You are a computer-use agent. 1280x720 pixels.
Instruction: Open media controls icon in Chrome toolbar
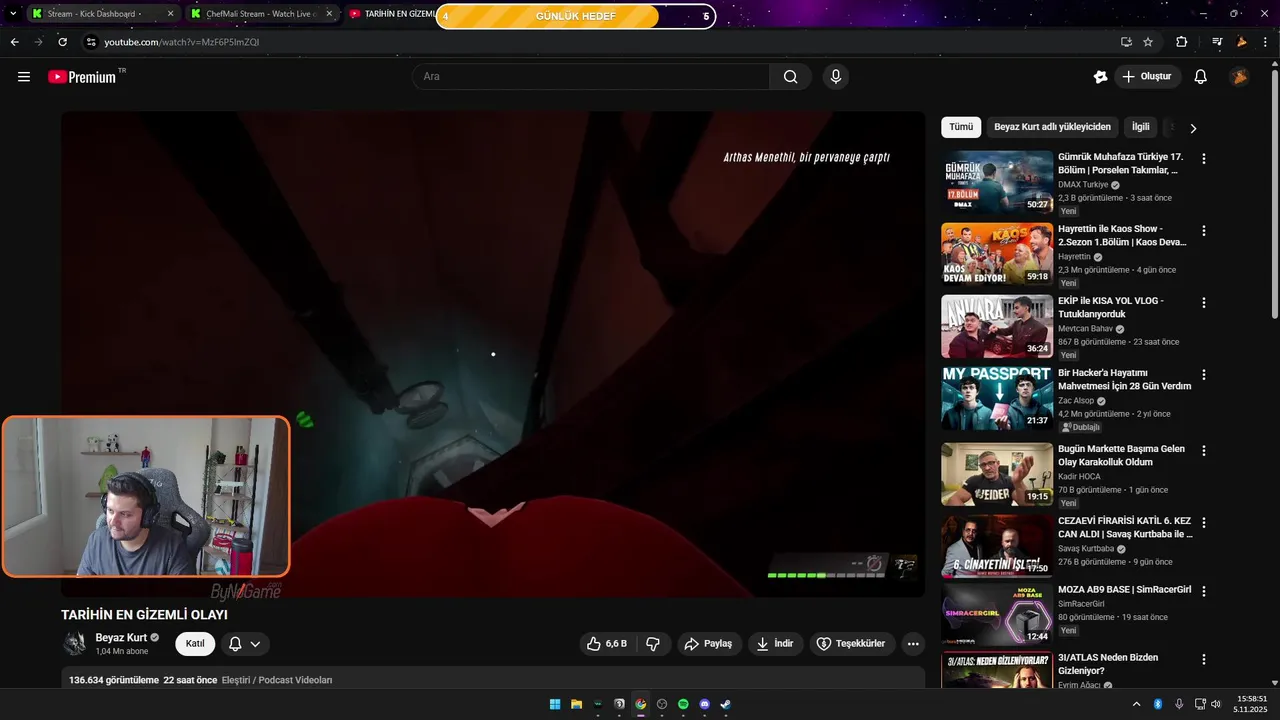pos(1217,42)
